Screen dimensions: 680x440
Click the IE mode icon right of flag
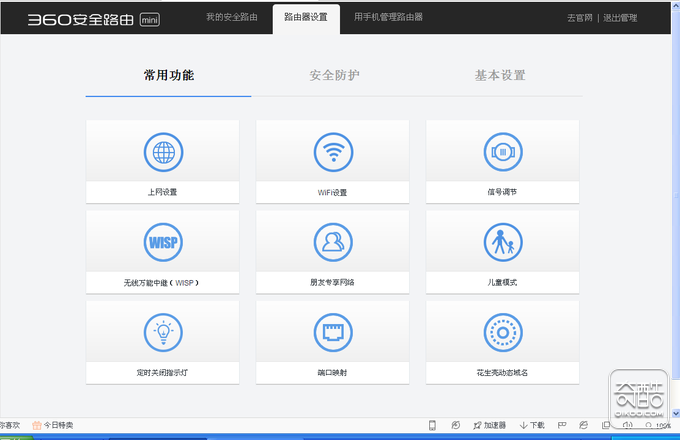[584, 425]
